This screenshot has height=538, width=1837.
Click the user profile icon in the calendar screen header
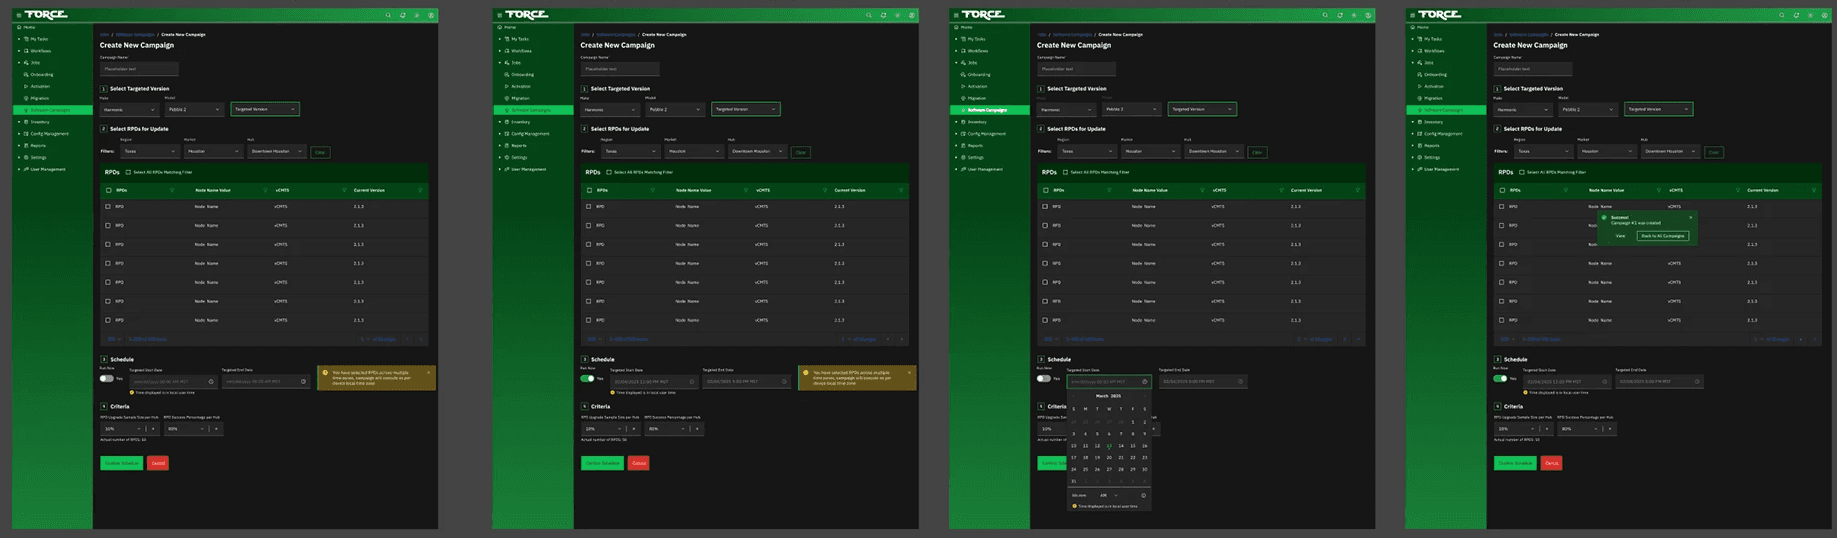[1368, 15]
